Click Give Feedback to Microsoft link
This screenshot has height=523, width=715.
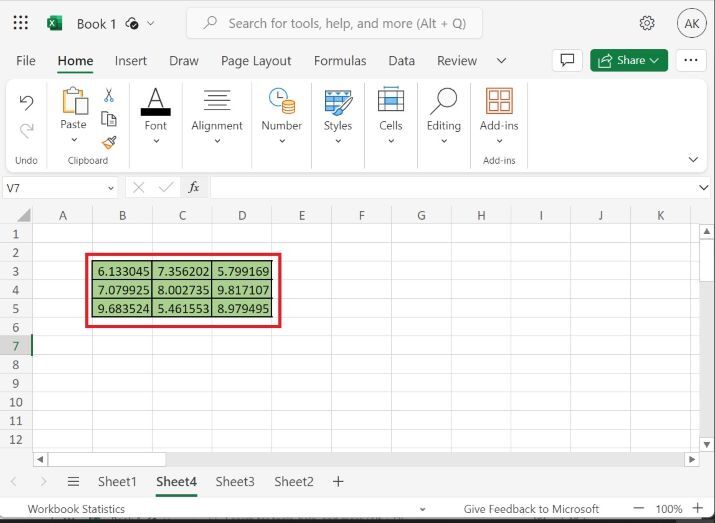(531, 509)
